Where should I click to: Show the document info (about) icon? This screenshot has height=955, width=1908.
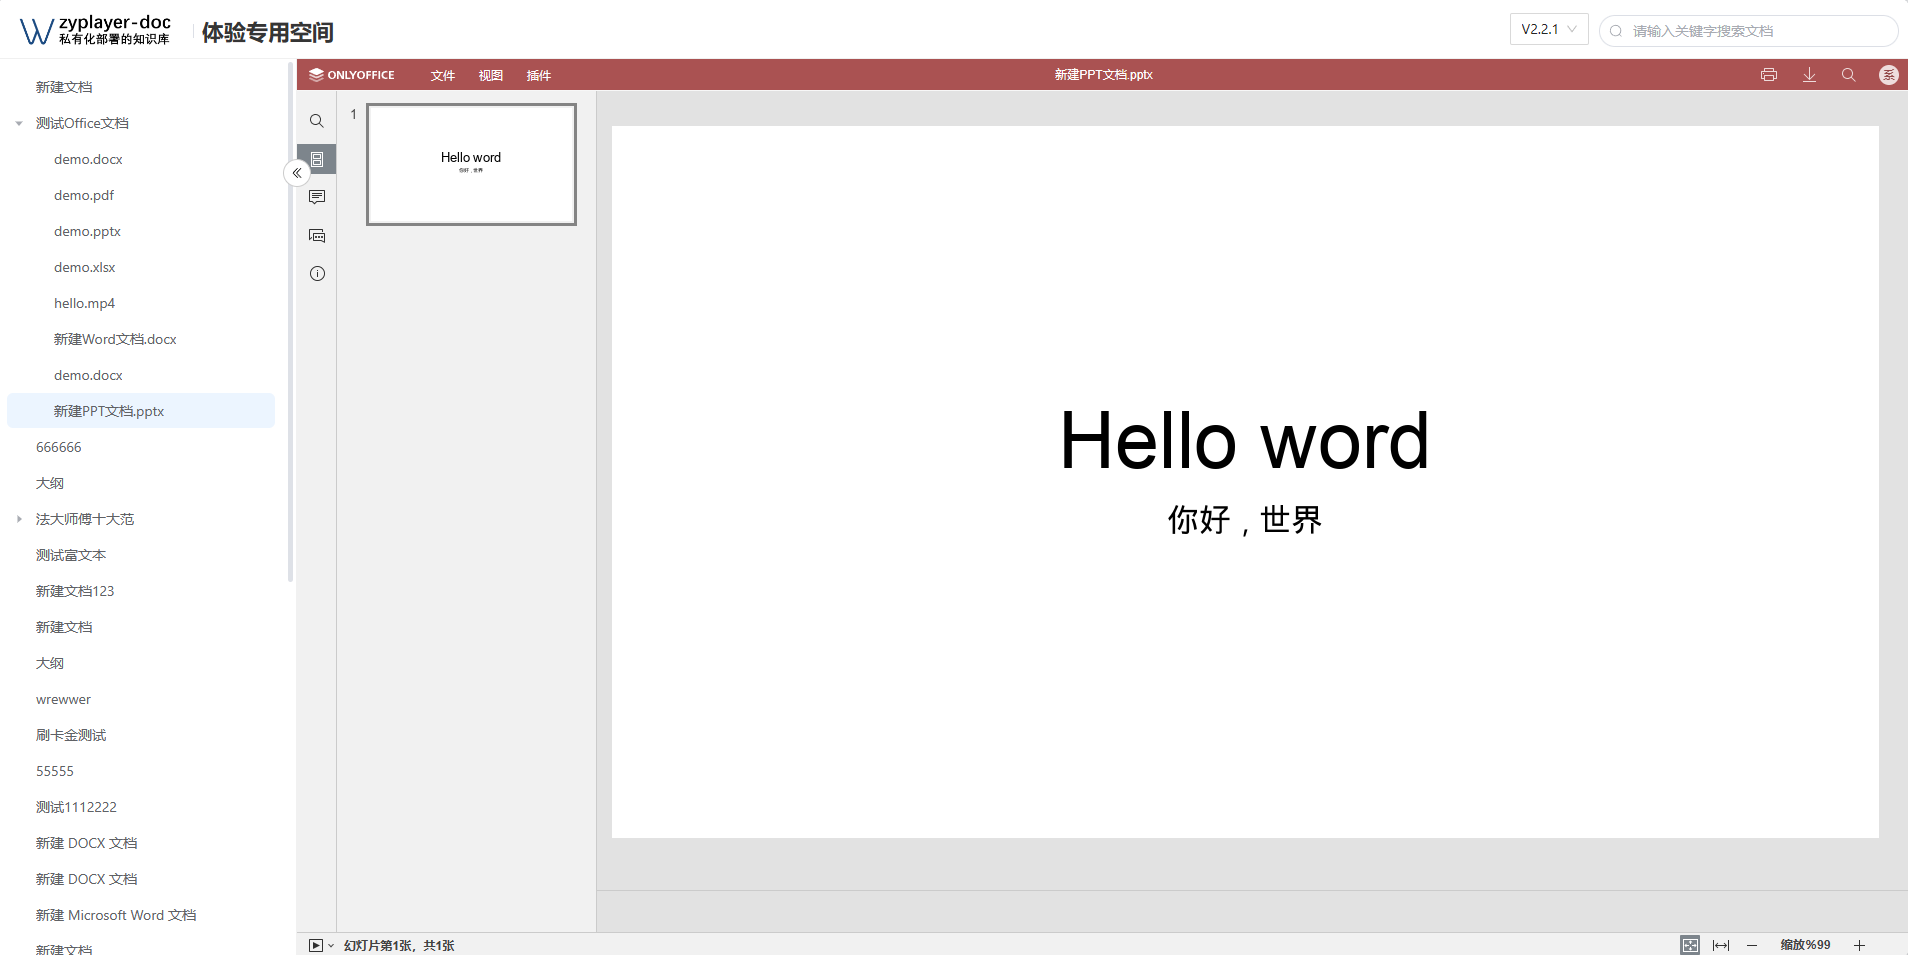317,274
